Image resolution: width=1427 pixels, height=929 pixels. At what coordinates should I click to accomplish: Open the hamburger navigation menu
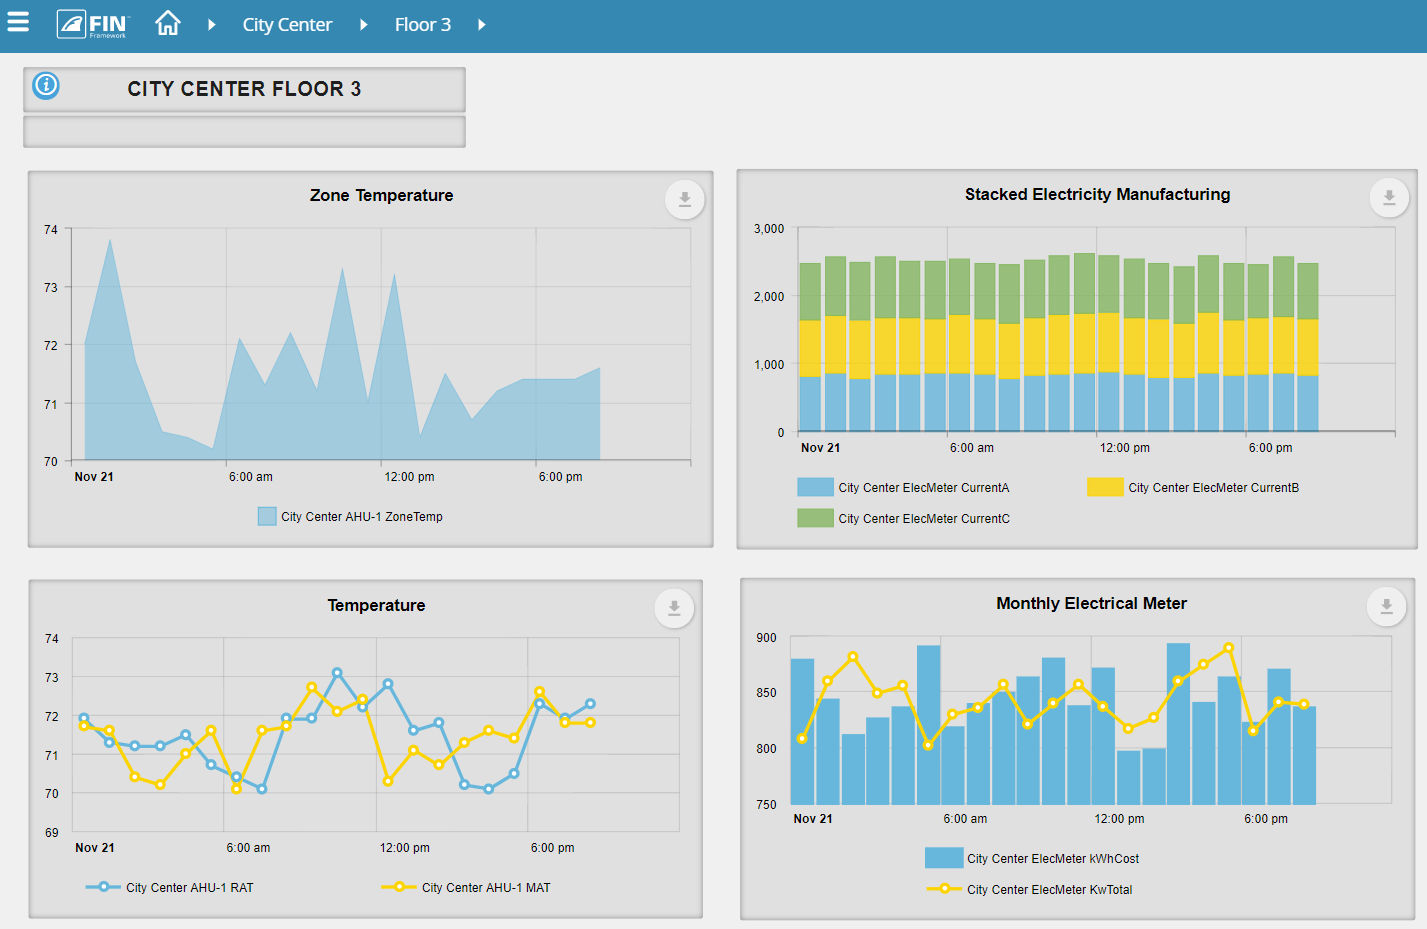click(x=18, y=22)
